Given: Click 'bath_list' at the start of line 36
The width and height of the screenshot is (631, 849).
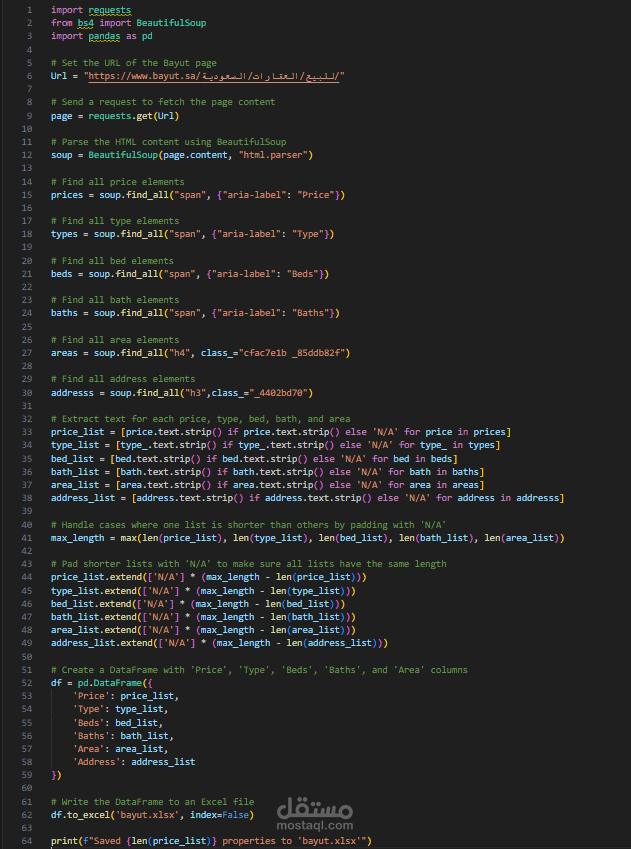Looking at the screenshot, I should pyautogui.click(x=75, y=472).
